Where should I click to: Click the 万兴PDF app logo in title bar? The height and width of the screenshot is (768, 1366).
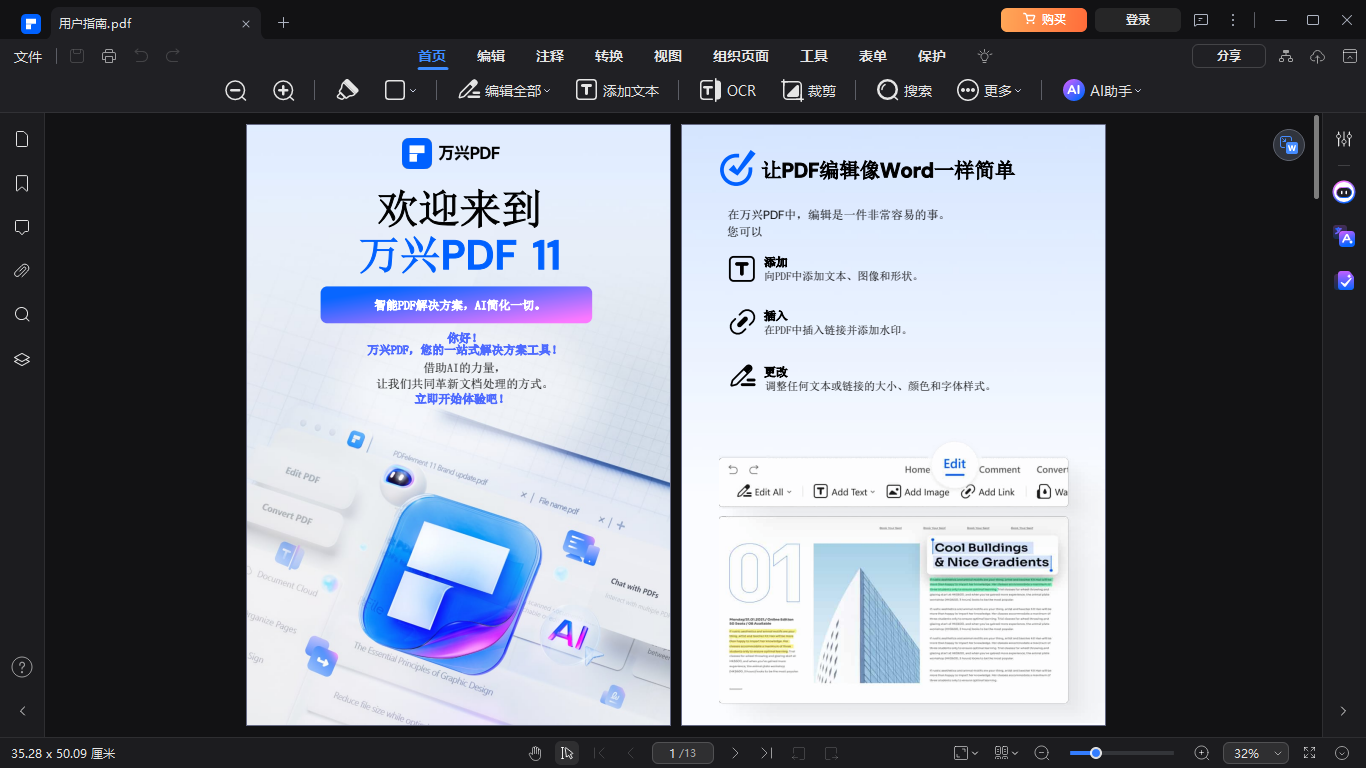pyautogui.click(x=30, y=22)
